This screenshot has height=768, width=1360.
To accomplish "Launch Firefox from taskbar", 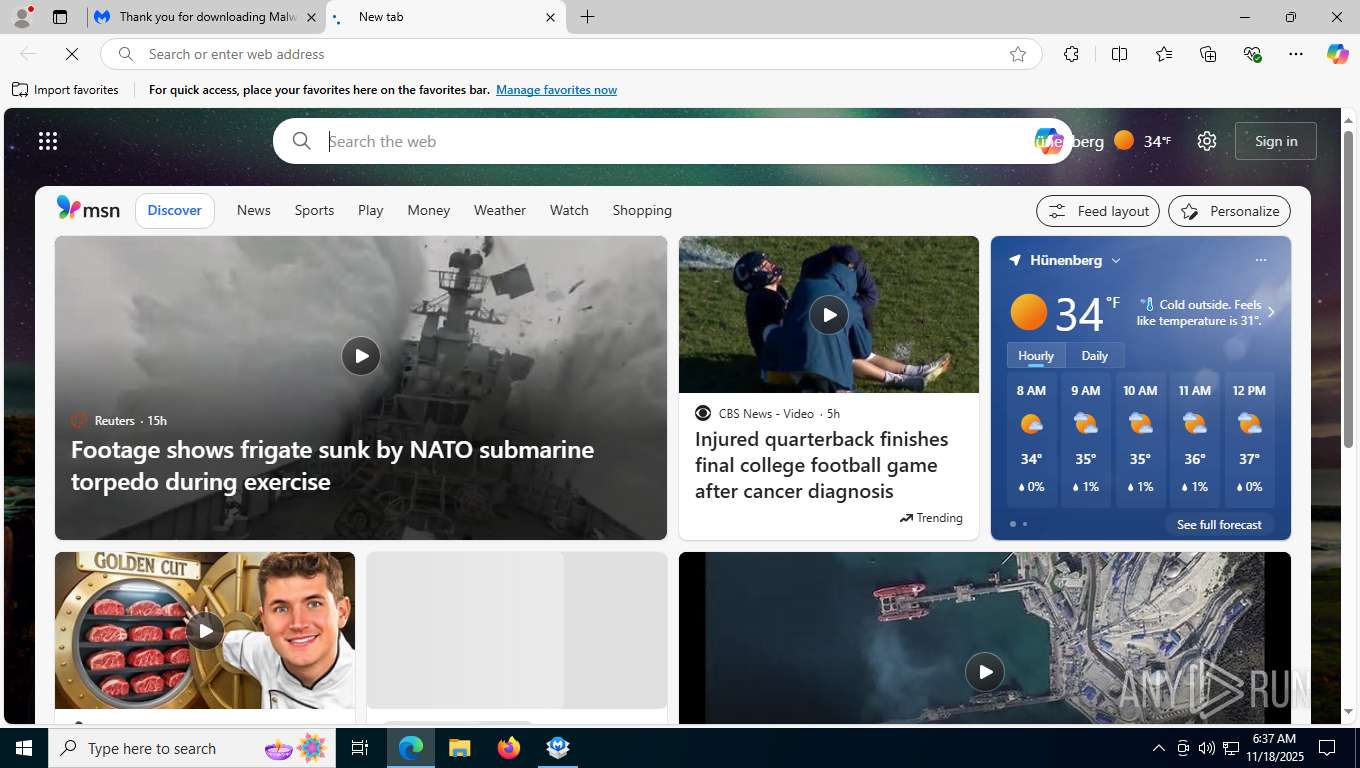I will [509, 748].
